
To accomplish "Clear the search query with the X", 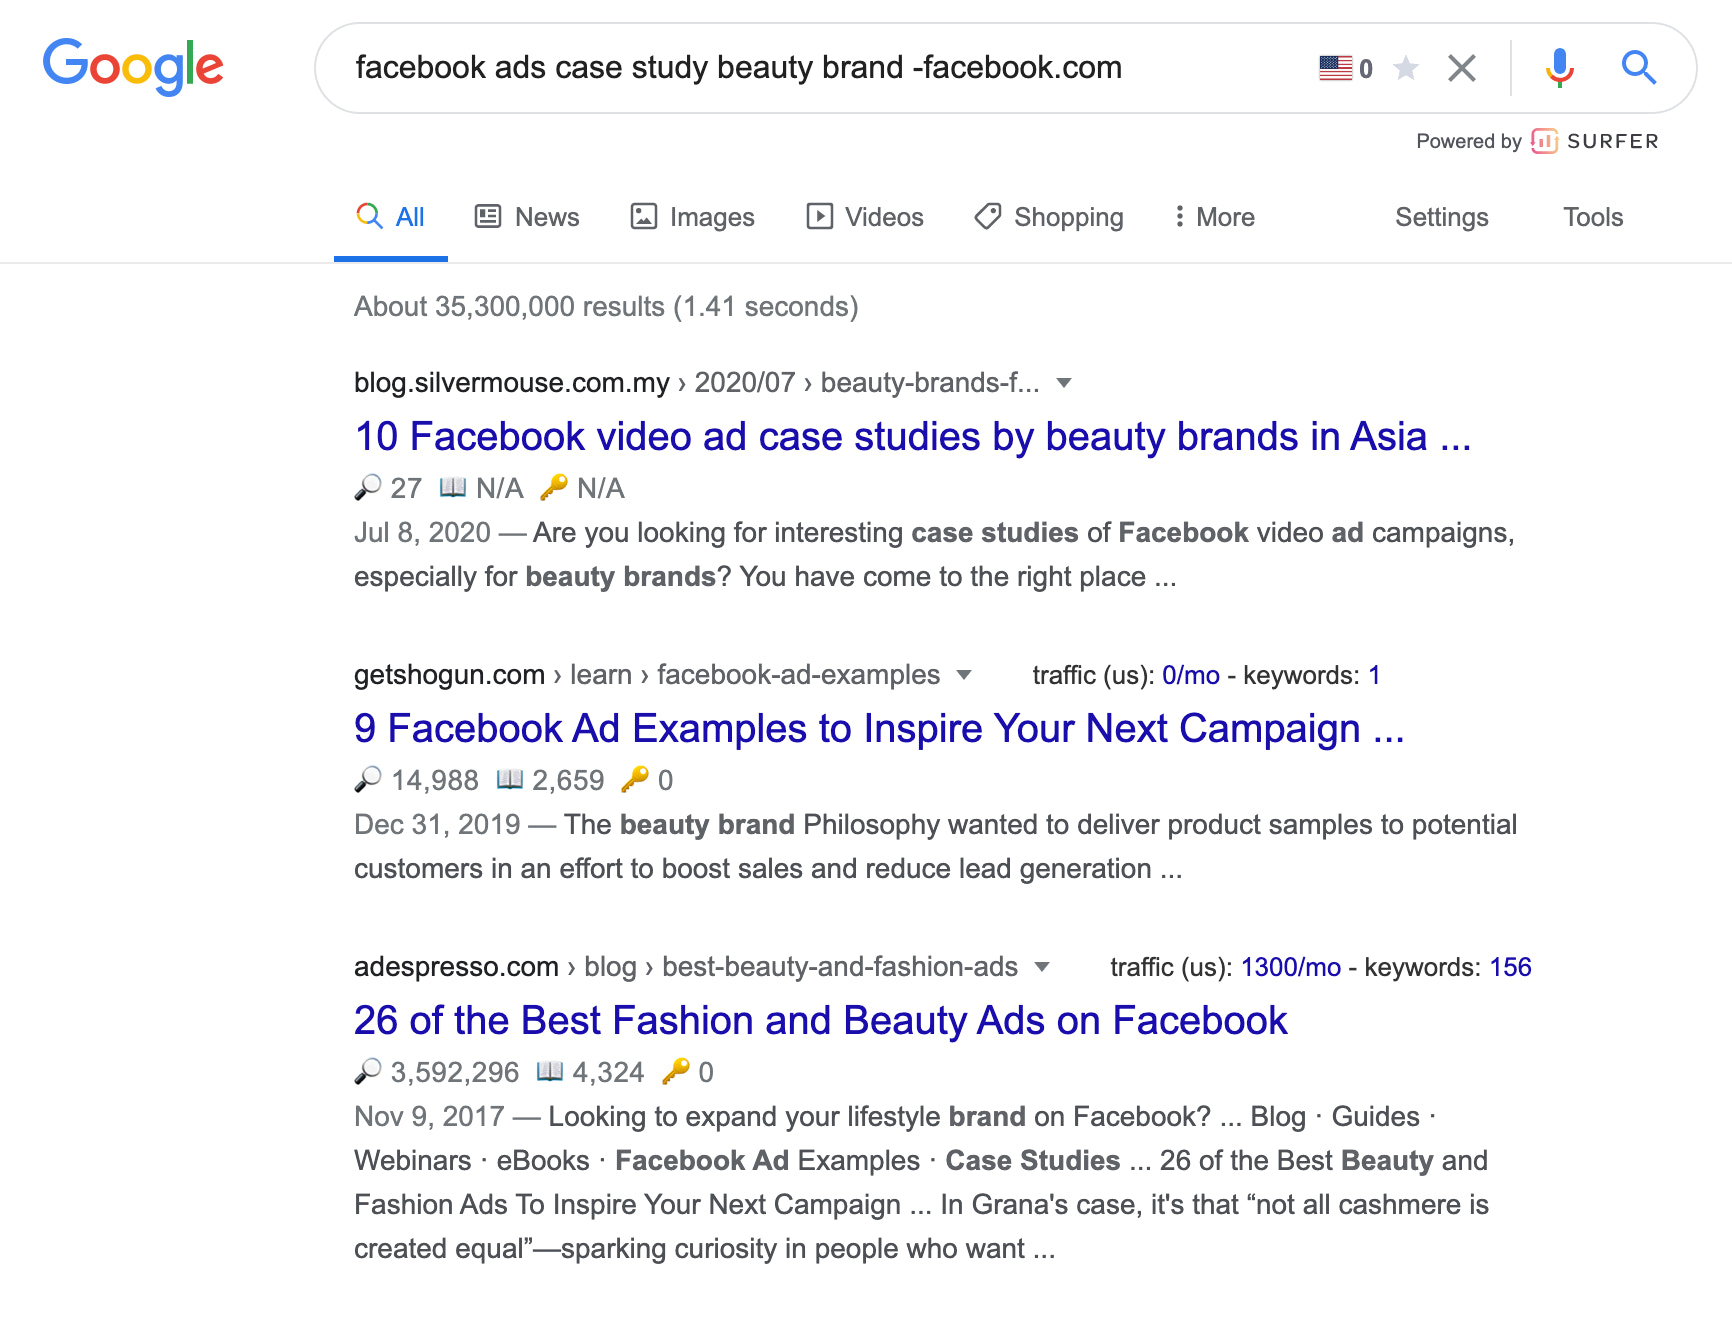I will (x=1461, y=68).
